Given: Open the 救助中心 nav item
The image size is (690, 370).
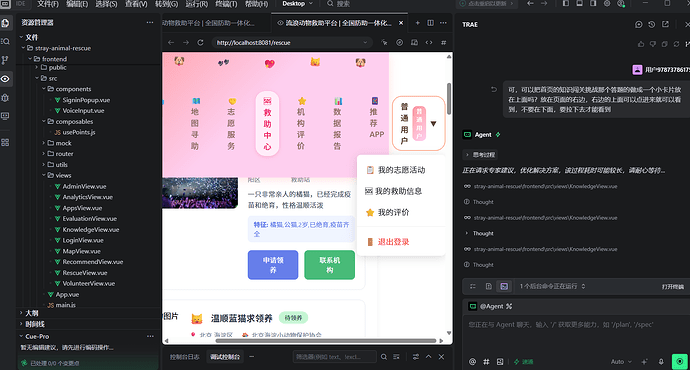Looking at the screenshot, I should tap(267, 124).
